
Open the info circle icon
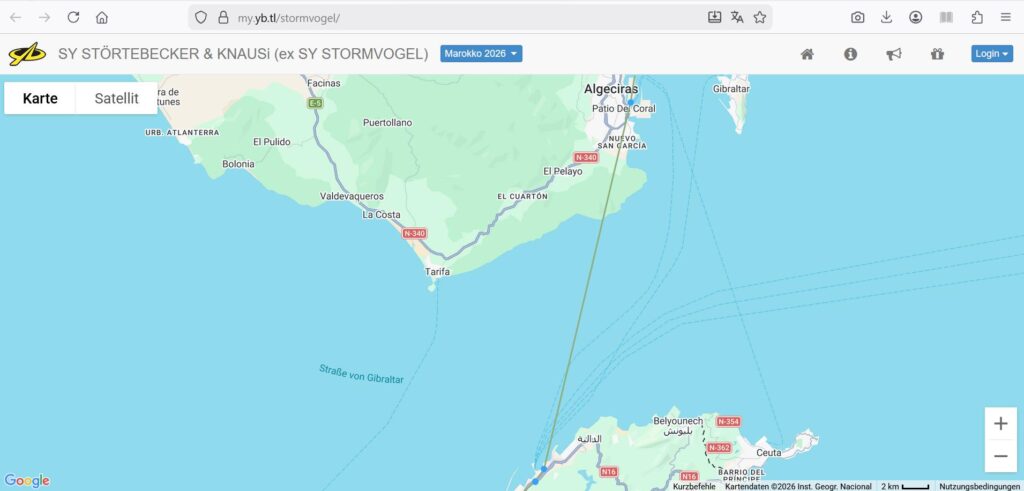click(x=850, y=54)
